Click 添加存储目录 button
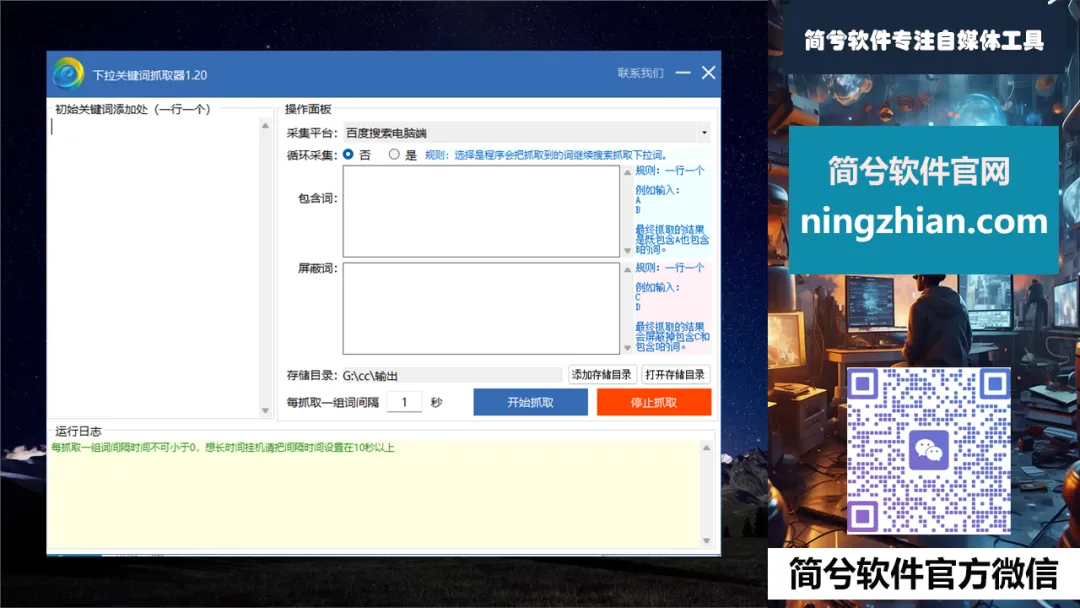1080x608 pixels. click(x=602, y=375)
